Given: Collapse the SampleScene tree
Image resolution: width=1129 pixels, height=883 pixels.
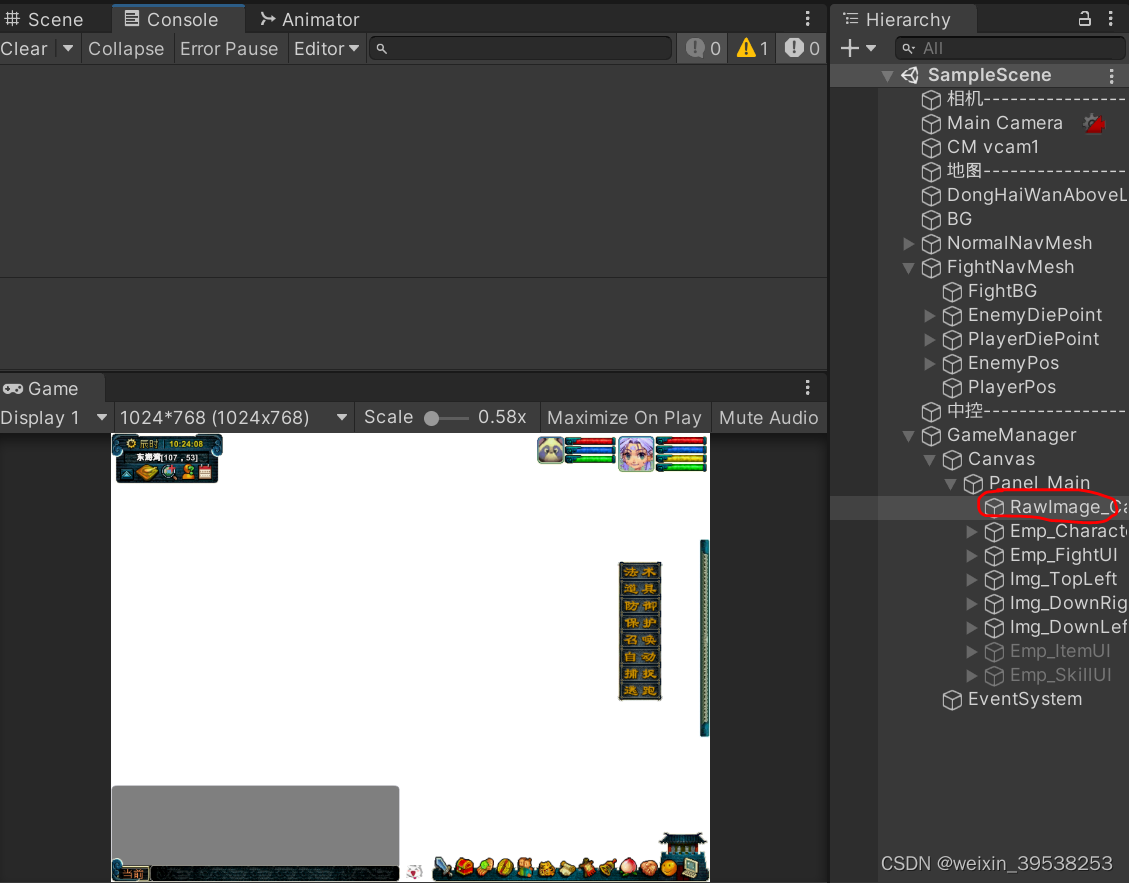Looking at the screenshot, I should 887,76.
